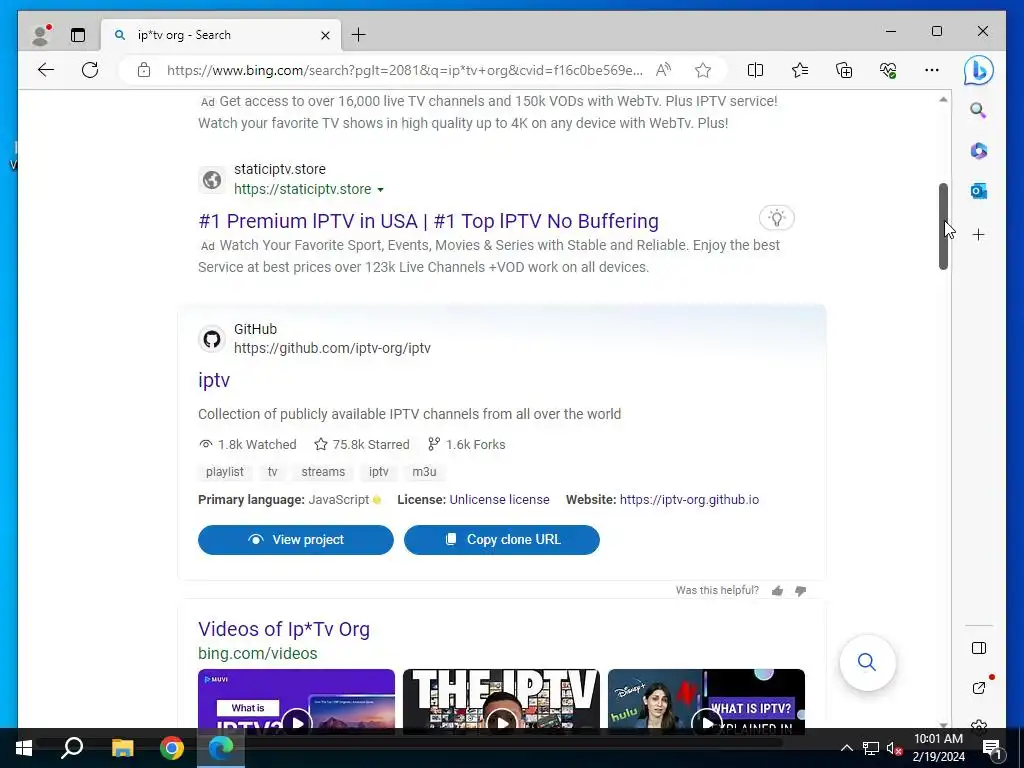1024x768 pixels.
Task: Open network status tray icon
Action: coord(871,748)
